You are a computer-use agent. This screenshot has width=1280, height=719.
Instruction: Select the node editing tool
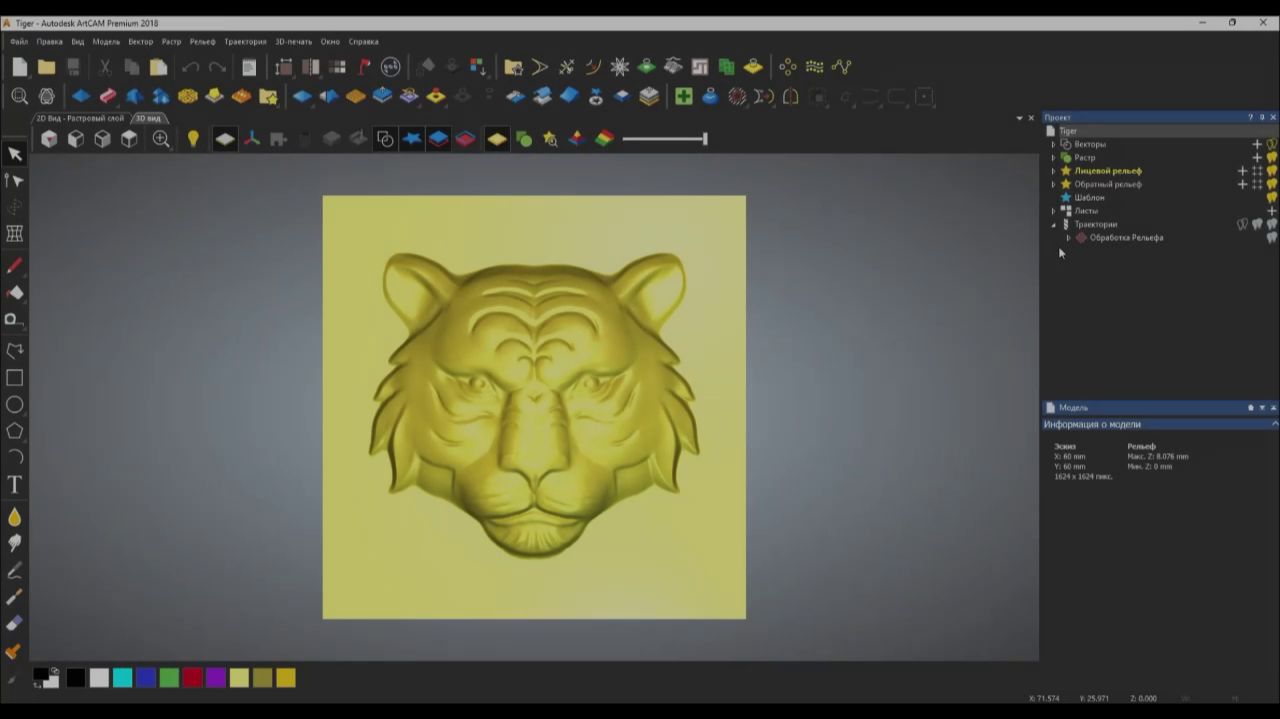14,180
